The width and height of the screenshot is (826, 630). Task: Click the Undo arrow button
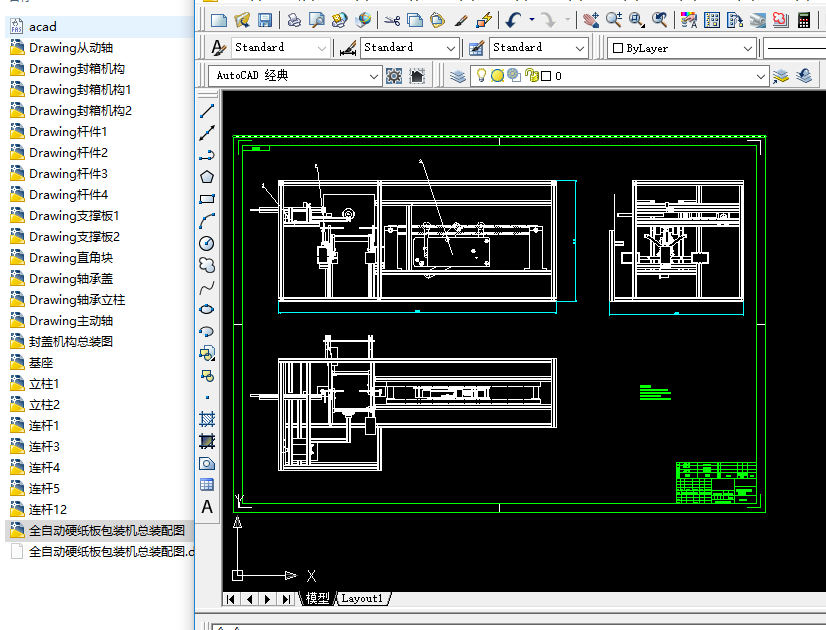tap(513, 19)
